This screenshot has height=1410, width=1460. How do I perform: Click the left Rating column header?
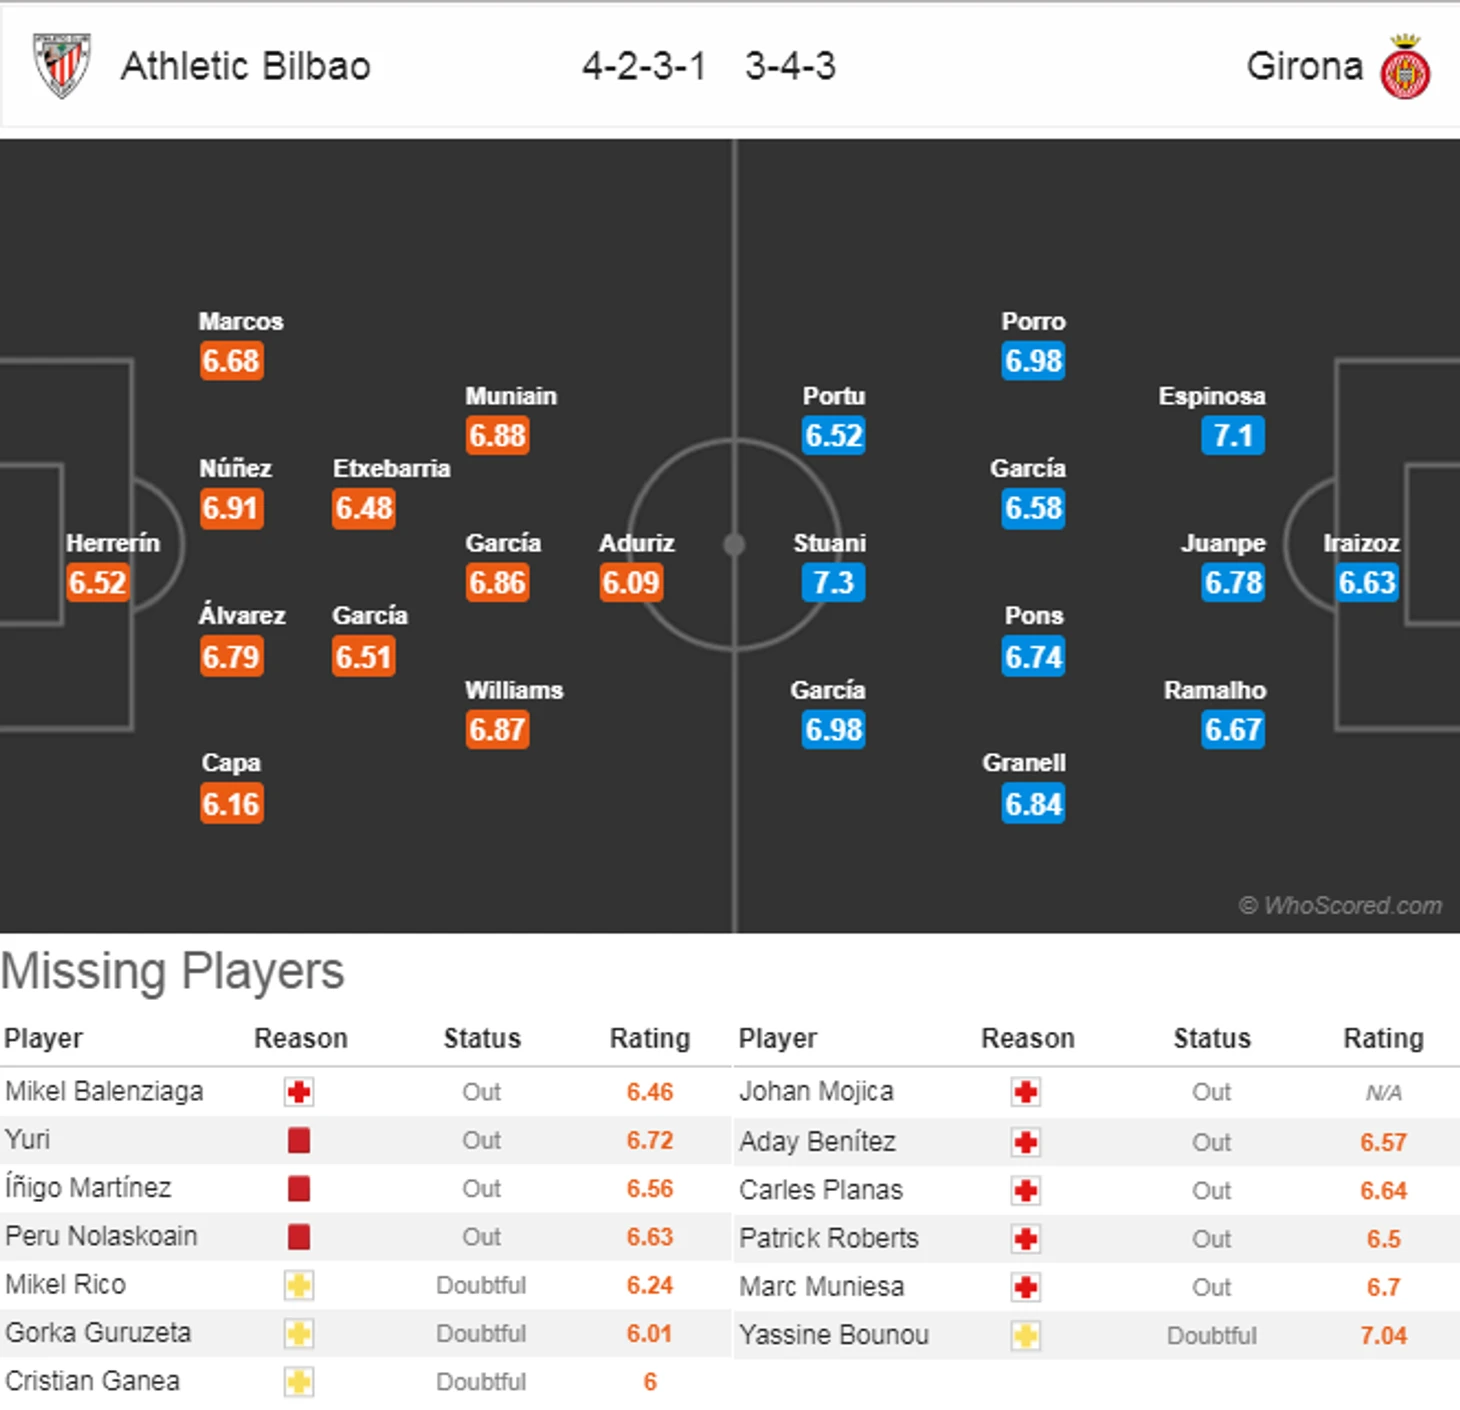649,1038
